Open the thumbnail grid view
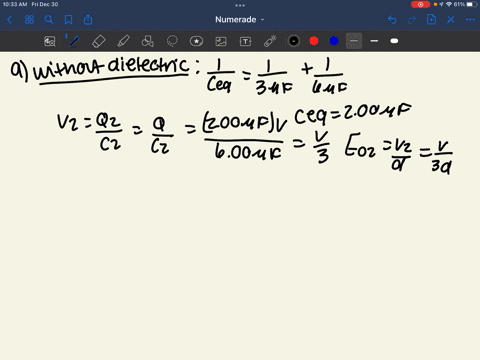The width and height of the screenshot is (480, 360). 29,20
